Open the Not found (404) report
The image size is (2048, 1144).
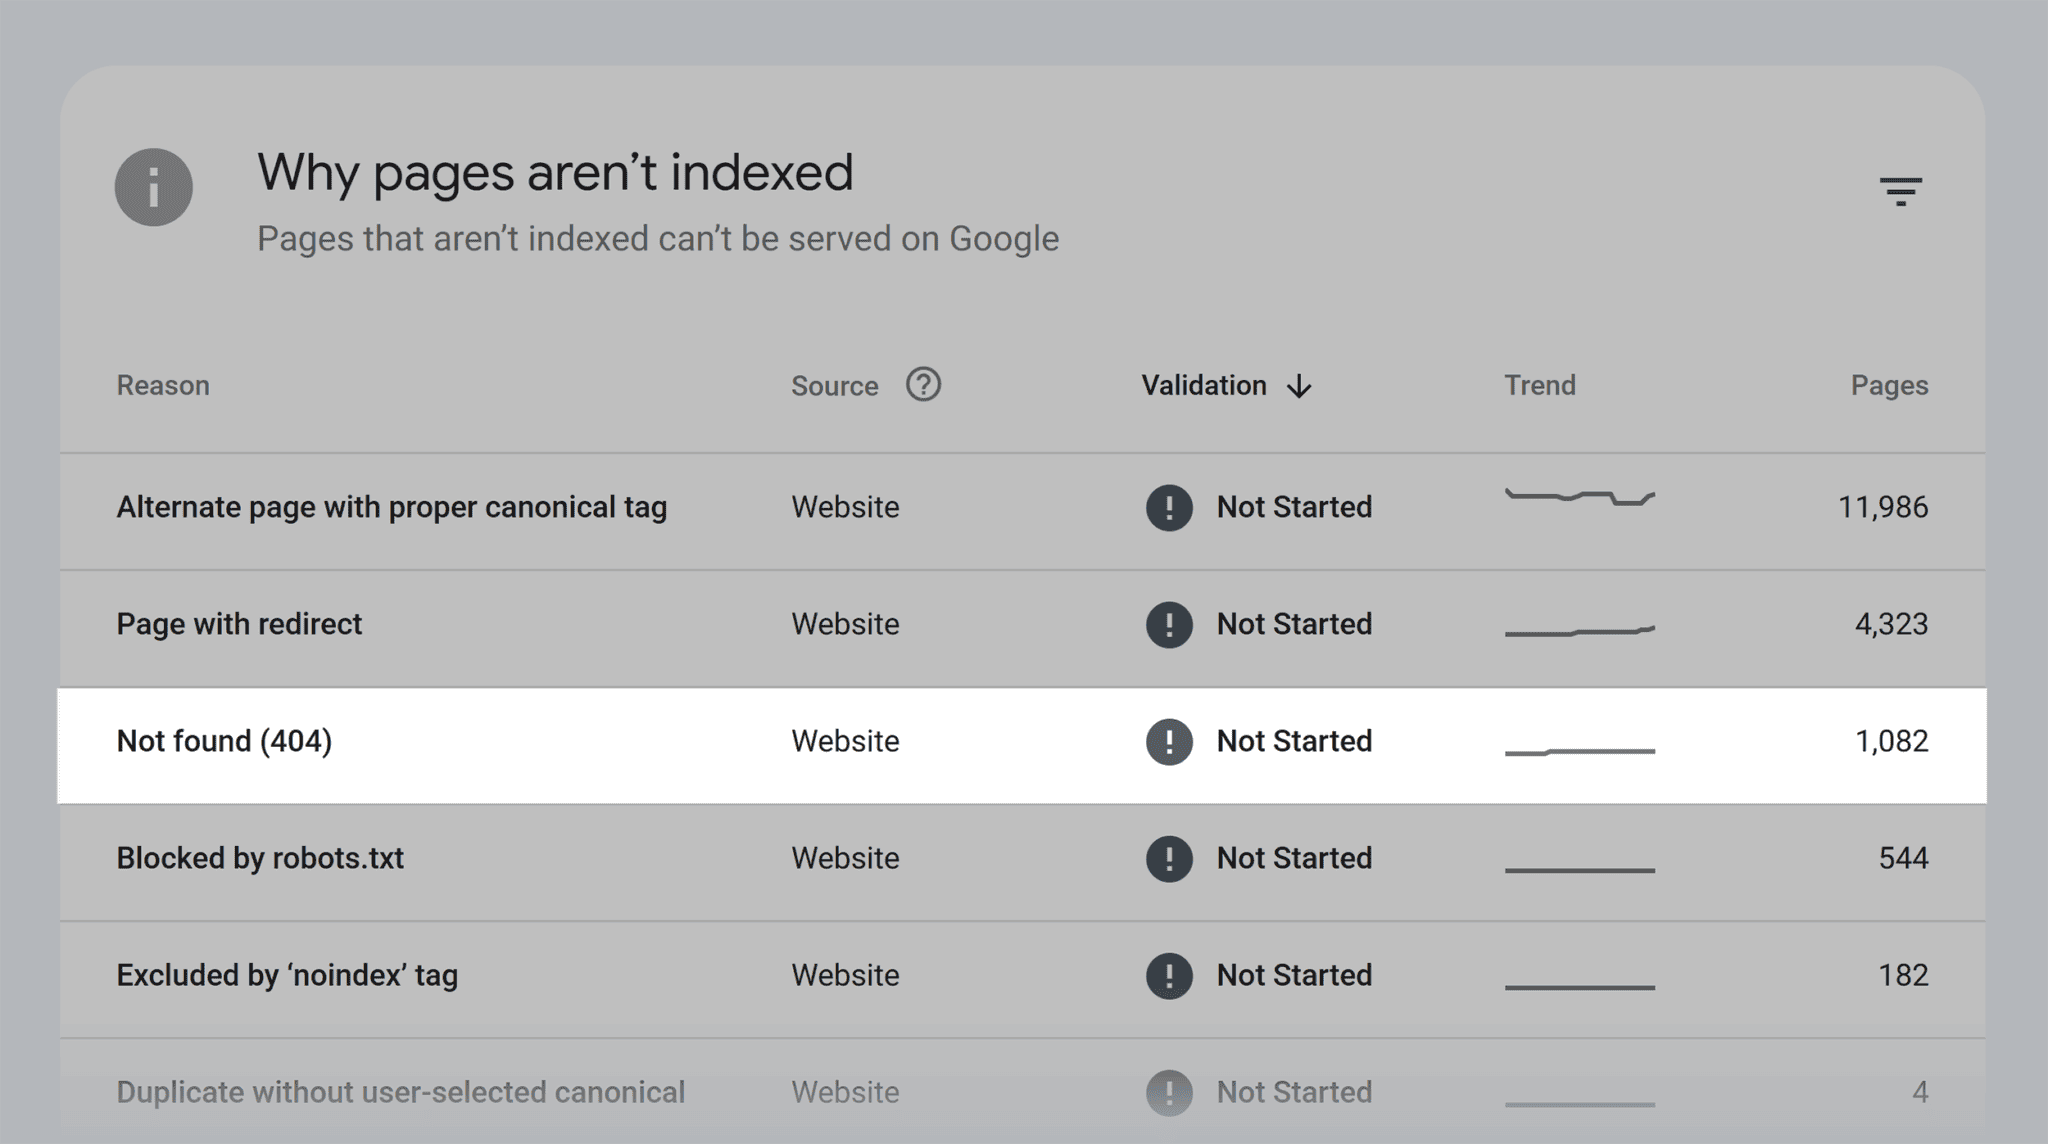tap(223, 741)
